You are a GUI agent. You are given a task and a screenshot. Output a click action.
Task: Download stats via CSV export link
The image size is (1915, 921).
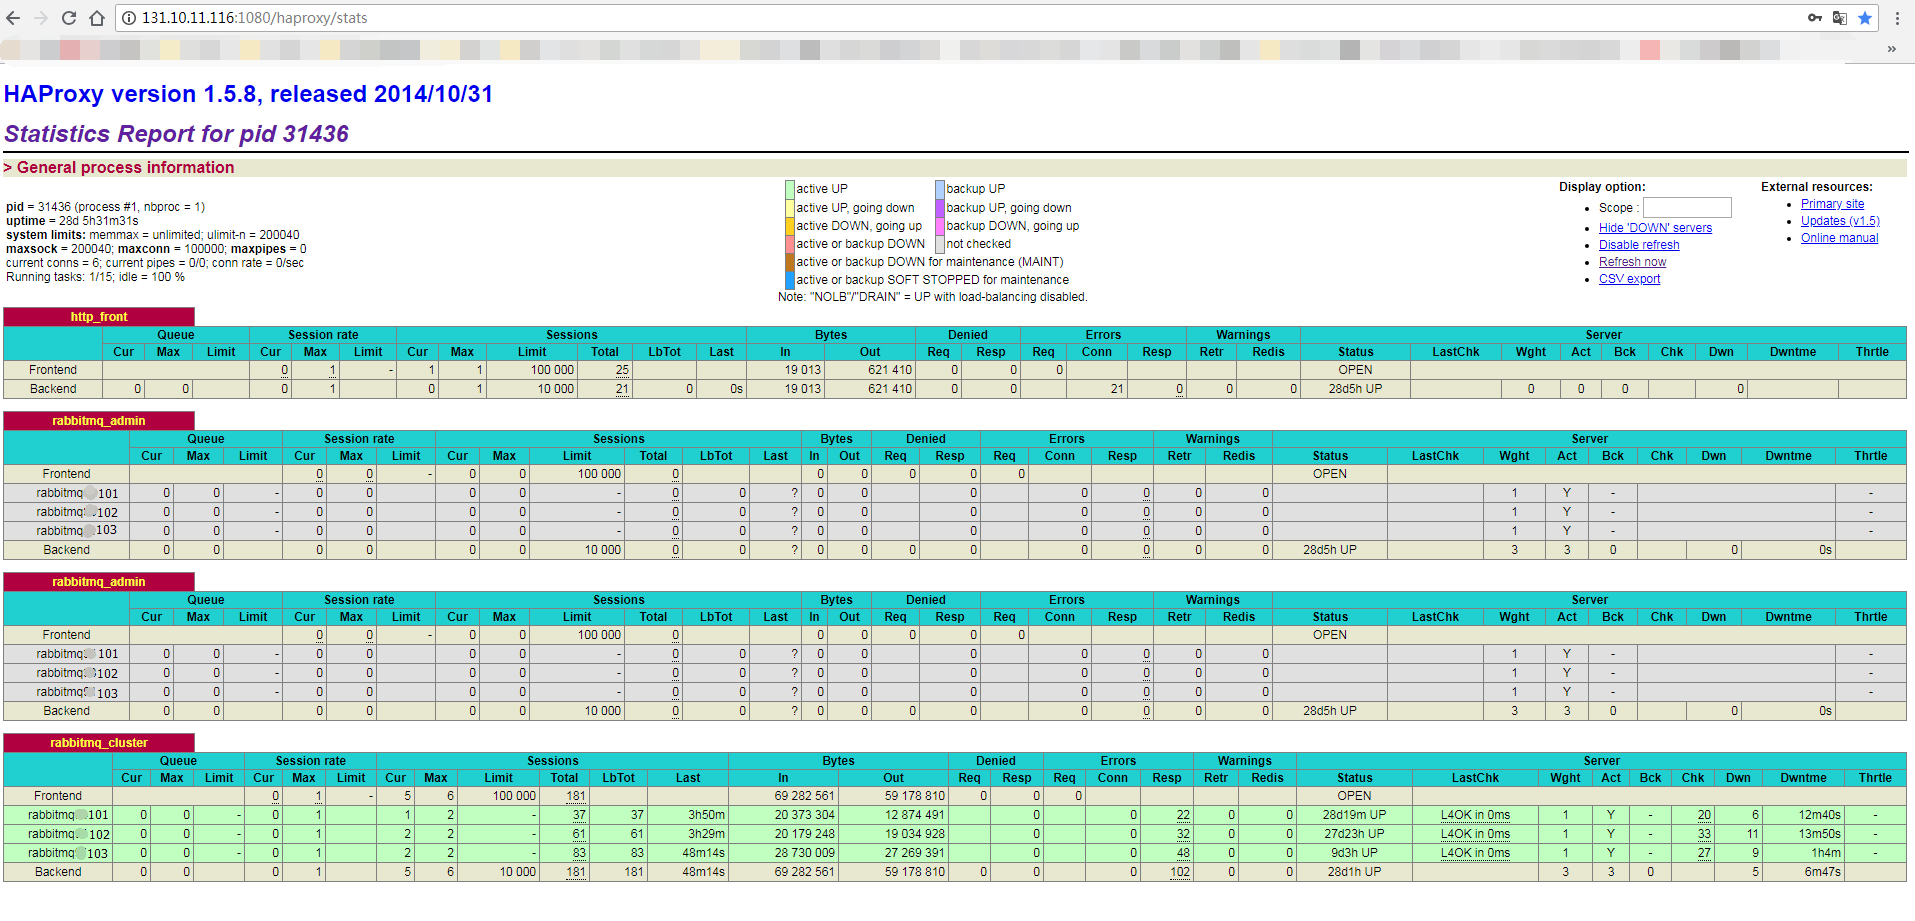(1629, 279)
